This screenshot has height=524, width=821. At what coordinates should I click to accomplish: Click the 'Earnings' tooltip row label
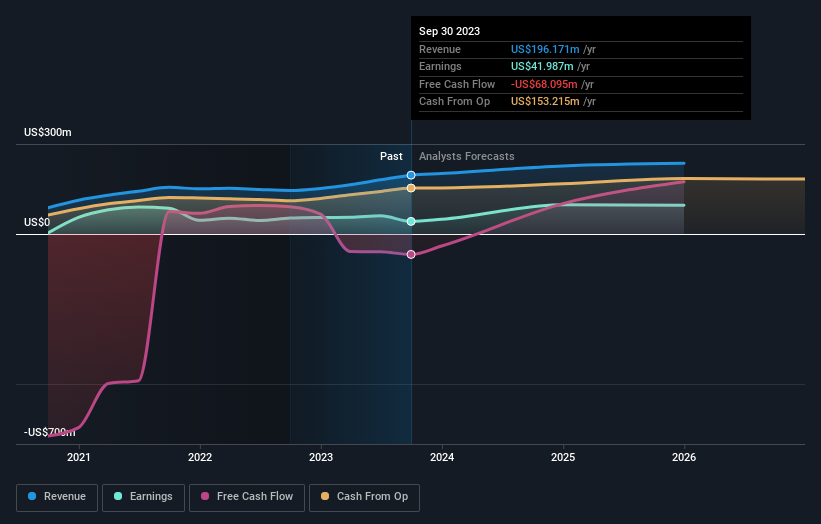pos(440,66)
